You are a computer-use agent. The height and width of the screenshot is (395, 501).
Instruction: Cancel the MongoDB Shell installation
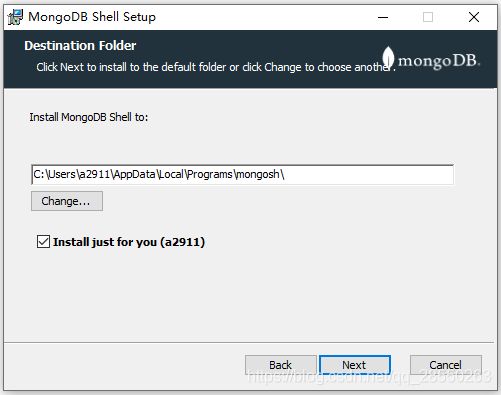point(446,365)
